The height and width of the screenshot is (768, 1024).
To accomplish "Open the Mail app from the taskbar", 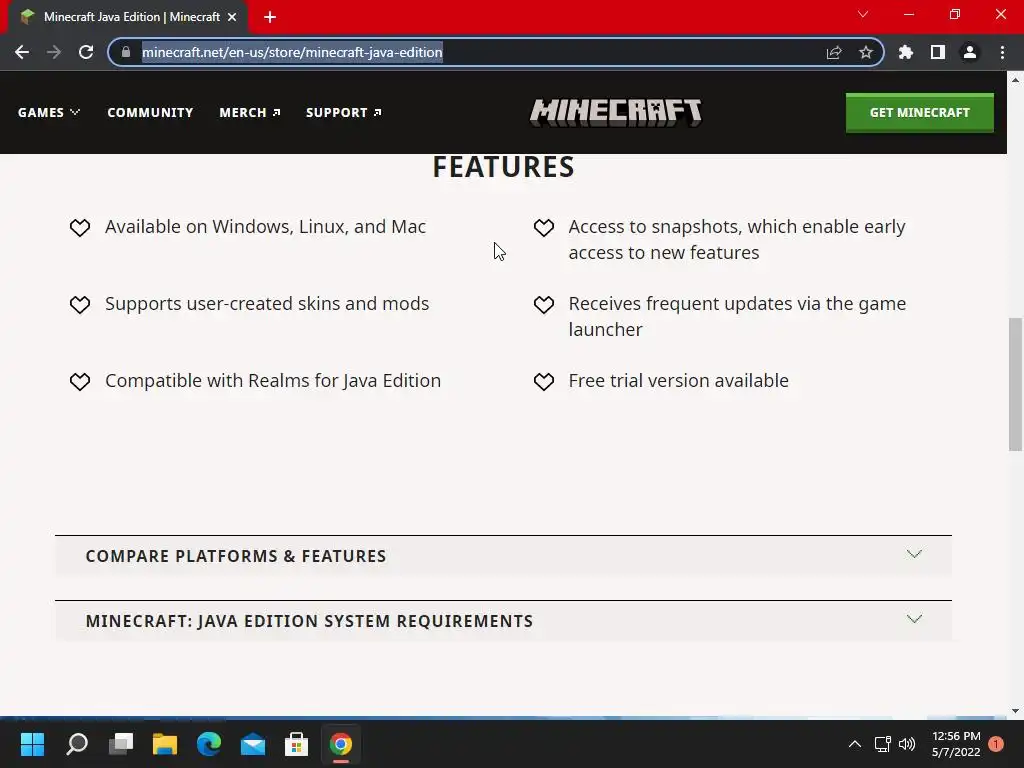I will coord(253,744).
